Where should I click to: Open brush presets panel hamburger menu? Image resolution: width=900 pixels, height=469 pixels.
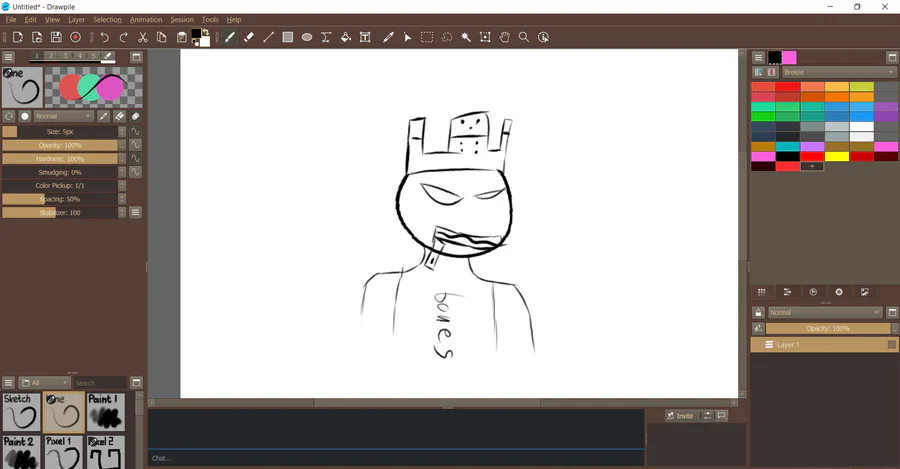(8, 383)
